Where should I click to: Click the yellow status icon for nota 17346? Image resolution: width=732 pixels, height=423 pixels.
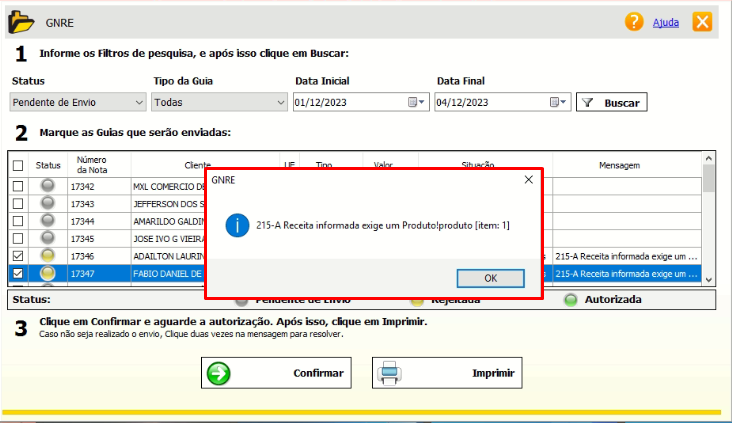47,256
